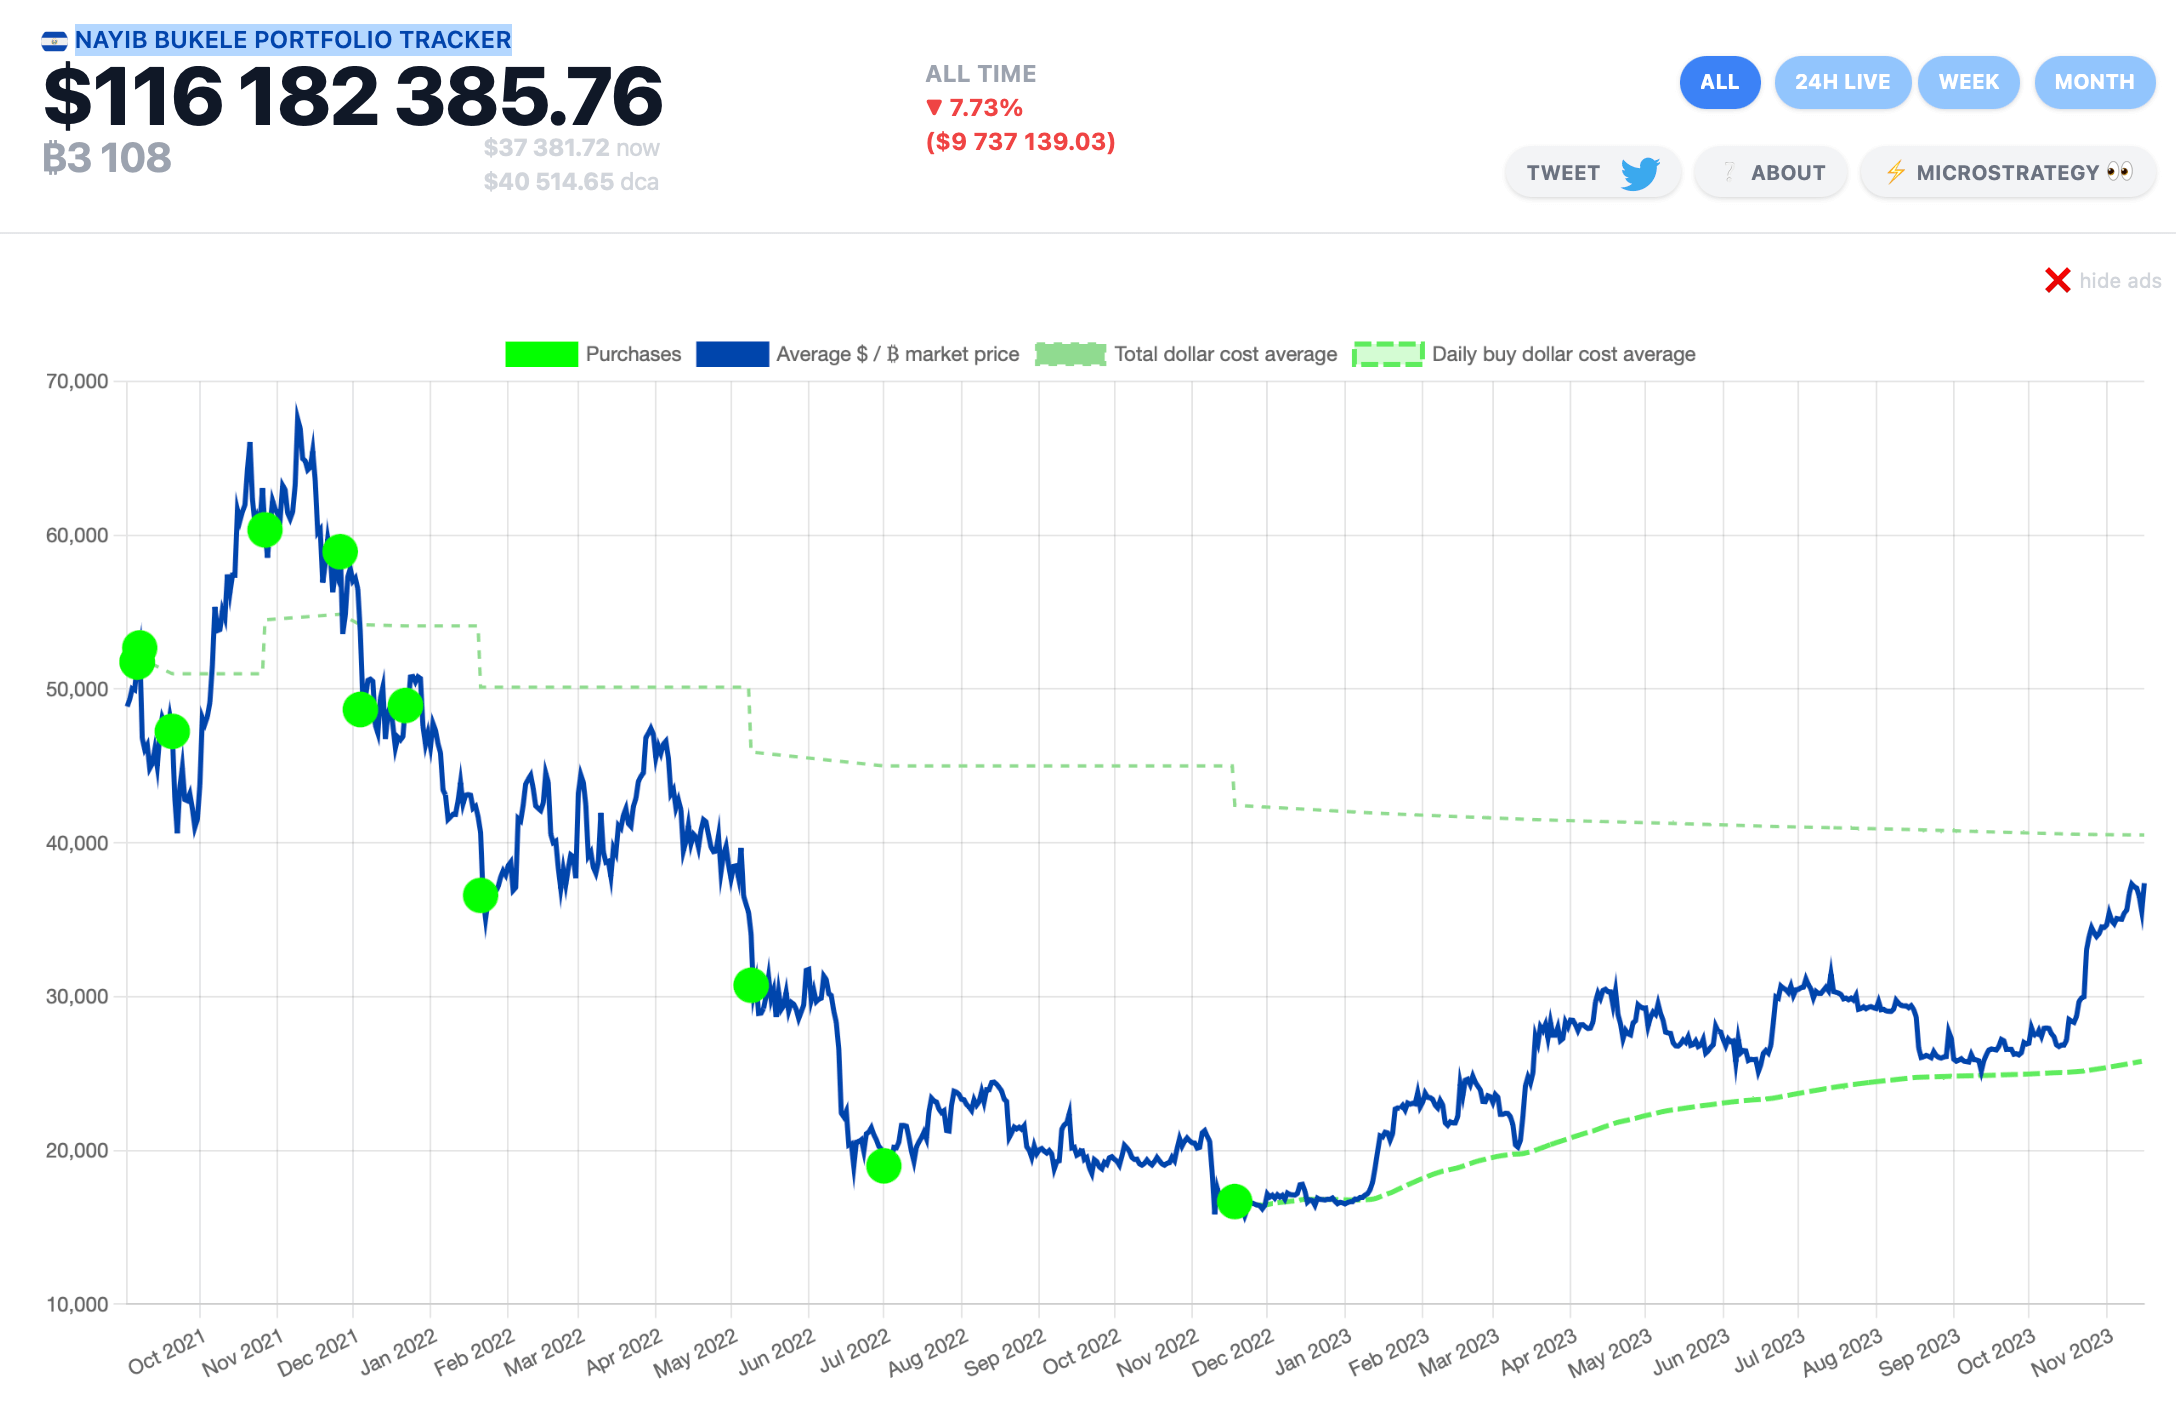Screen dimensions: 2176x1412
Task: Click the hide ads link
Action: (2120, 281)
